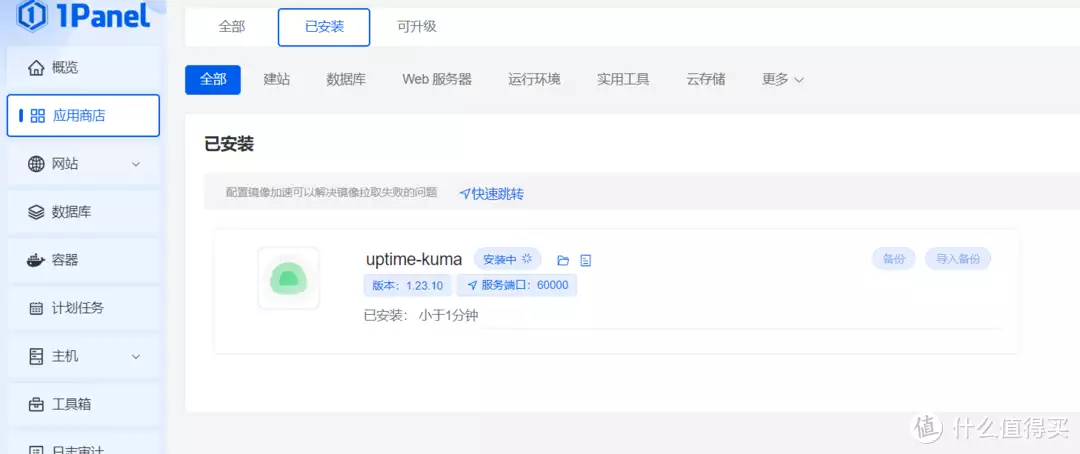Click the 版本: 1.23.10 tag
The height and width of the screenshot is (454, 1080).
coord(408,285)
